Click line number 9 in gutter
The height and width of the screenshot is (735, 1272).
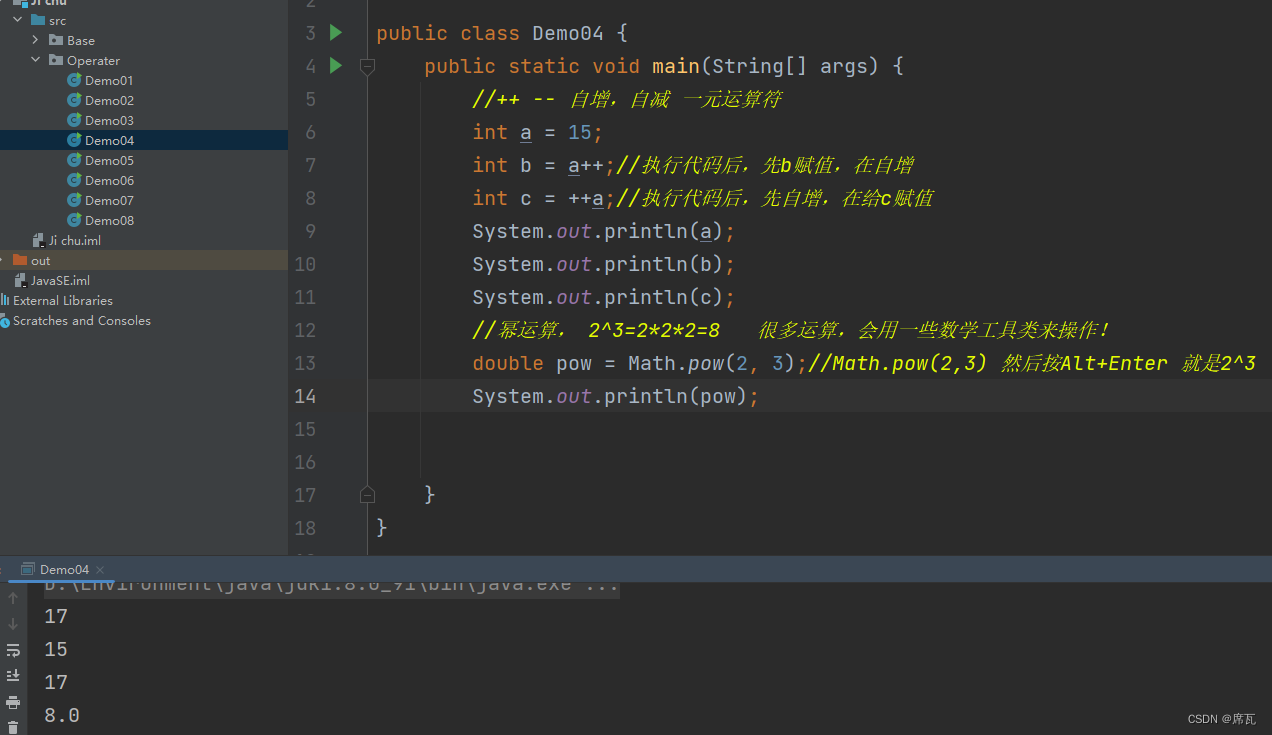310,231
